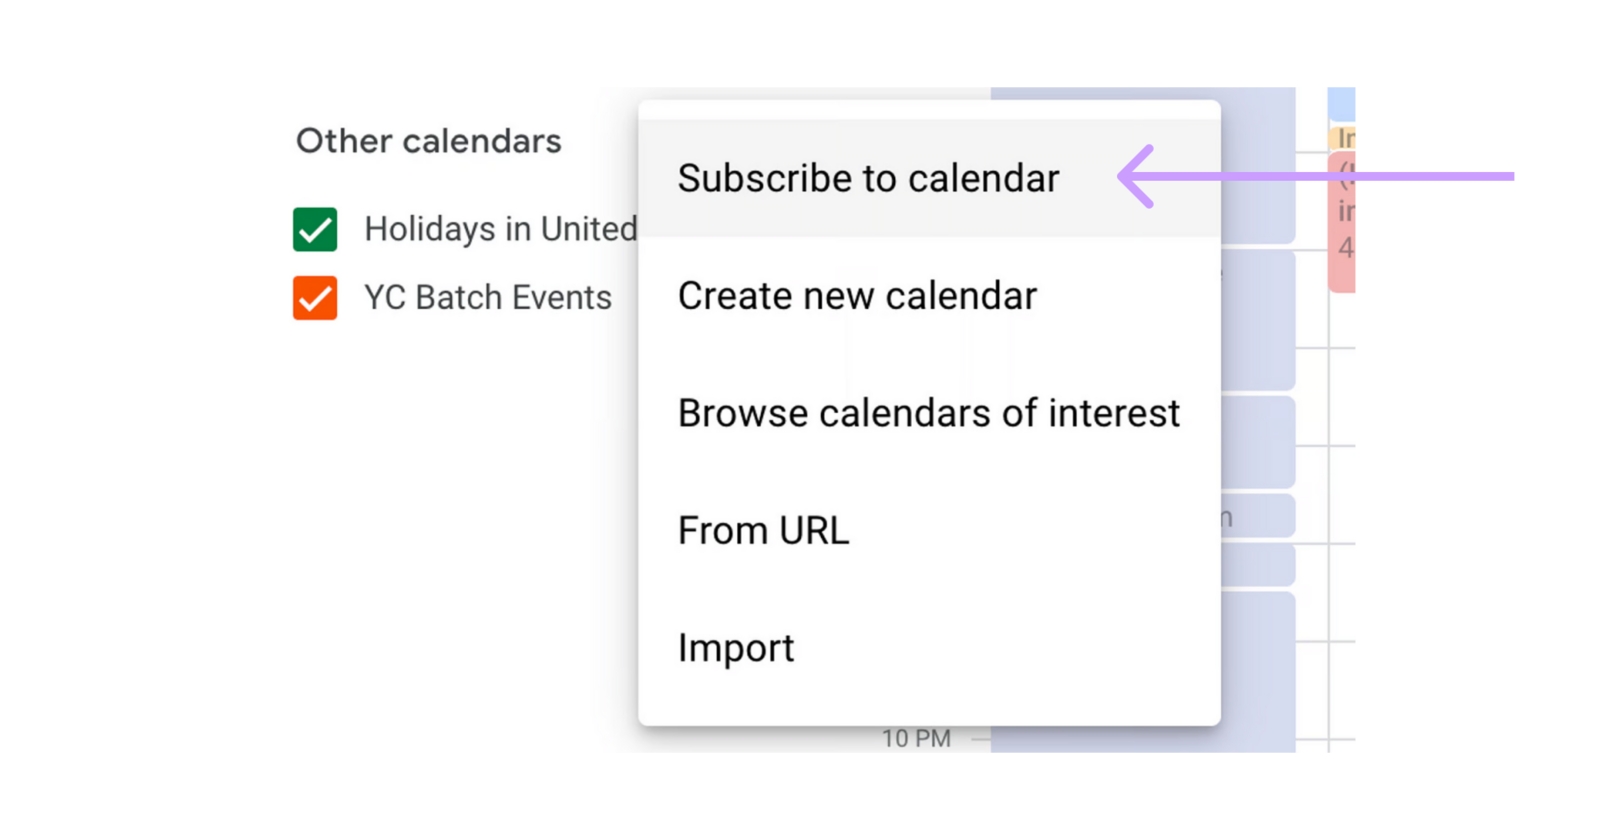Image resolution: width=1600 pixels, height=840 pixels.
Task: Click the "10 PM" time label
Action: [915, 739]
